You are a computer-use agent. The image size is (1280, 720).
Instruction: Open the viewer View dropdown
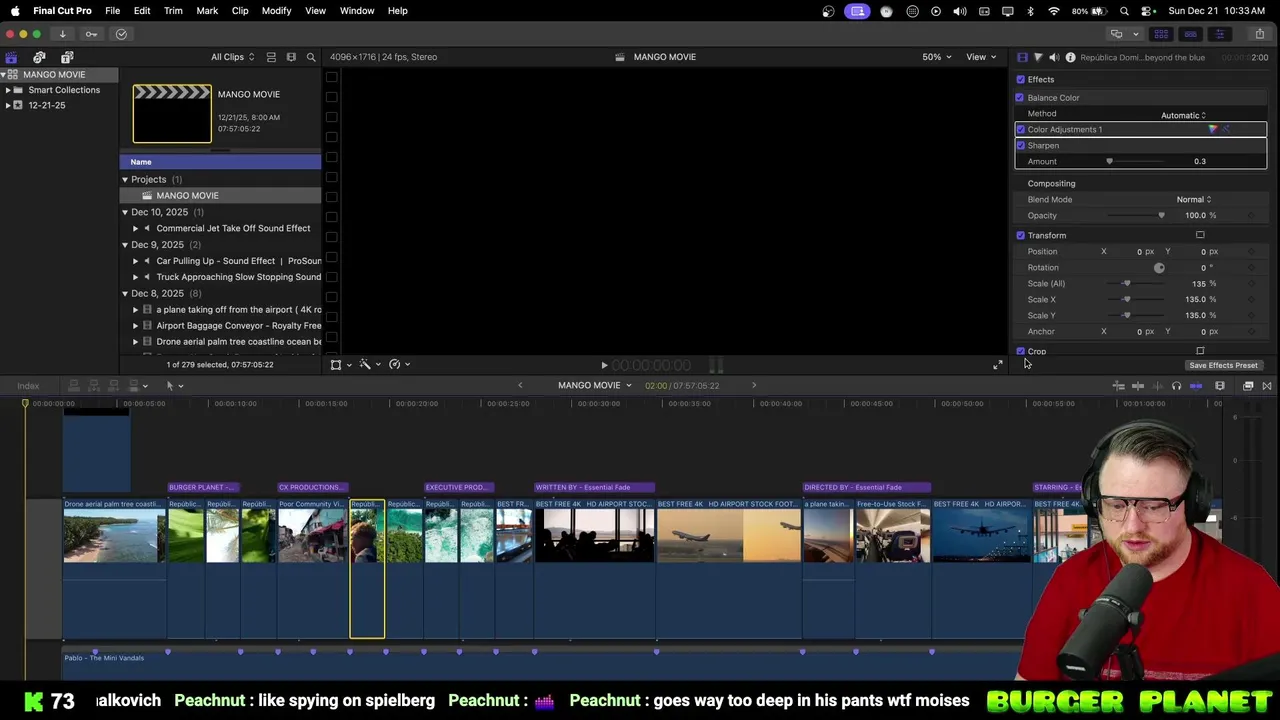(980, 57)
